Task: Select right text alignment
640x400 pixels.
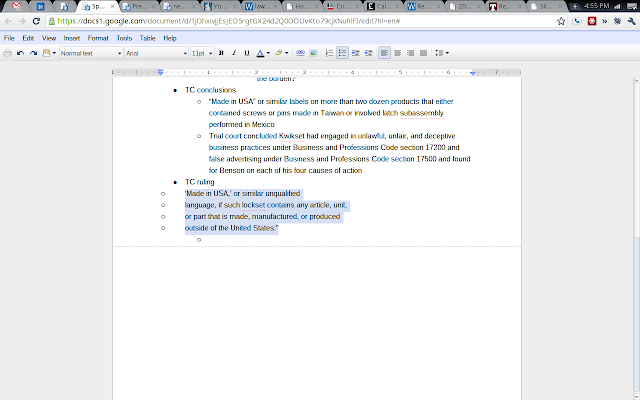Action: (411, 53)
